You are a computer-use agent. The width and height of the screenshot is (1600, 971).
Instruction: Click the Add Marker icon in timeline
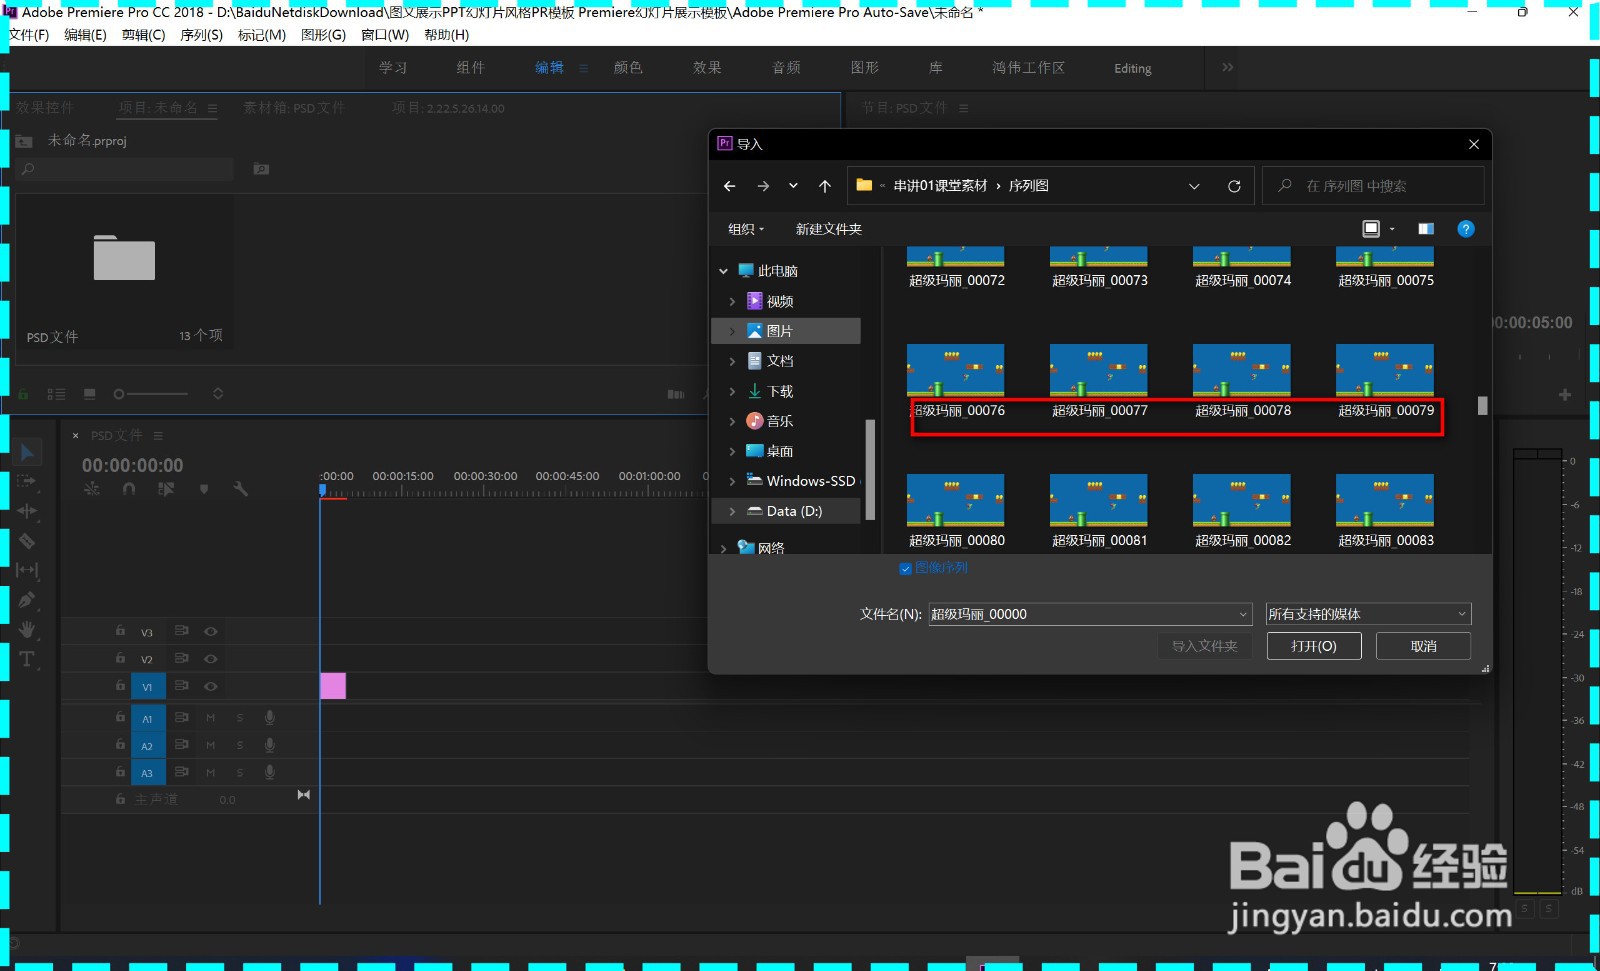tap(204, 489)
